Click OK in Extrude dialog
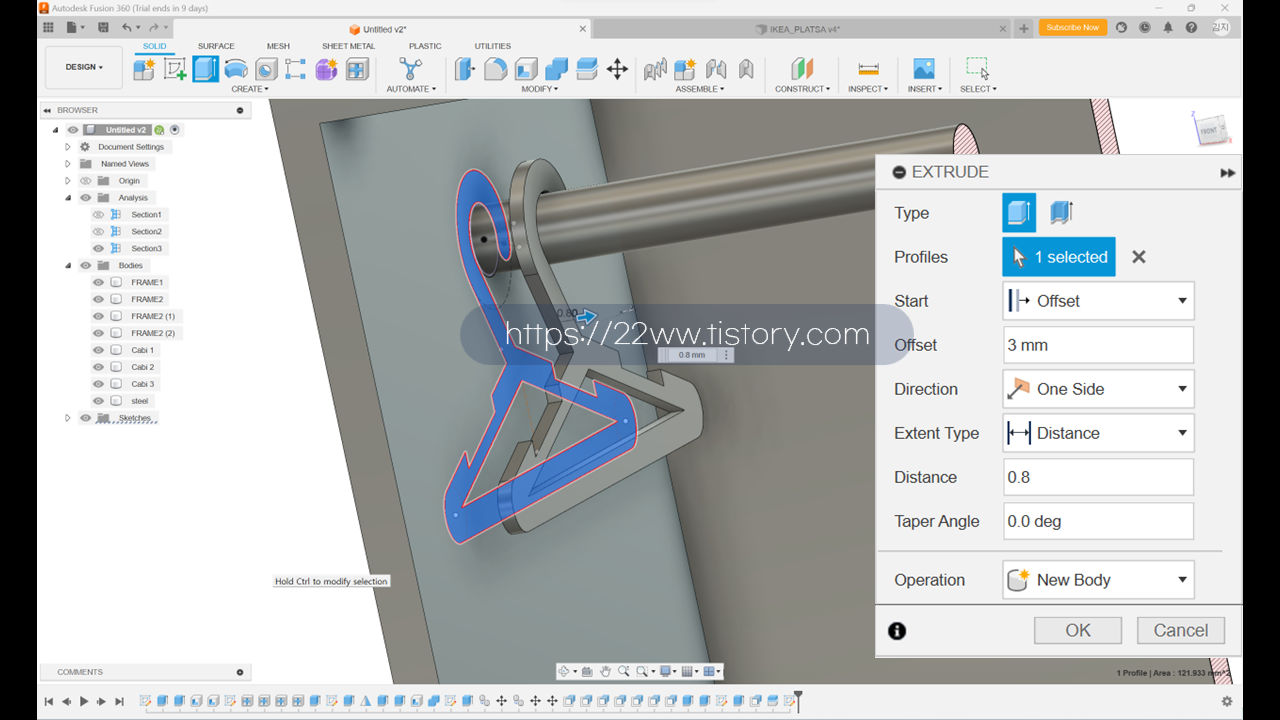The width and height of the screenshot is (1280, 720). pos(1078,630)
